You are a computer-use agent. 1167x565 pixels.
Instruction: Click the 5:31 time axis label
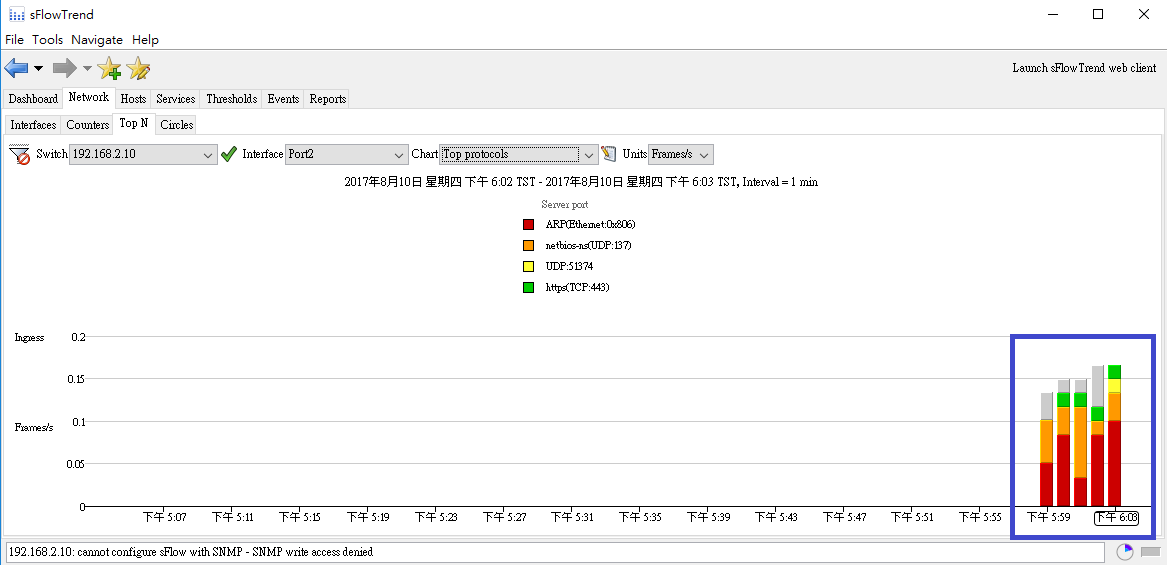coord(572,517)
